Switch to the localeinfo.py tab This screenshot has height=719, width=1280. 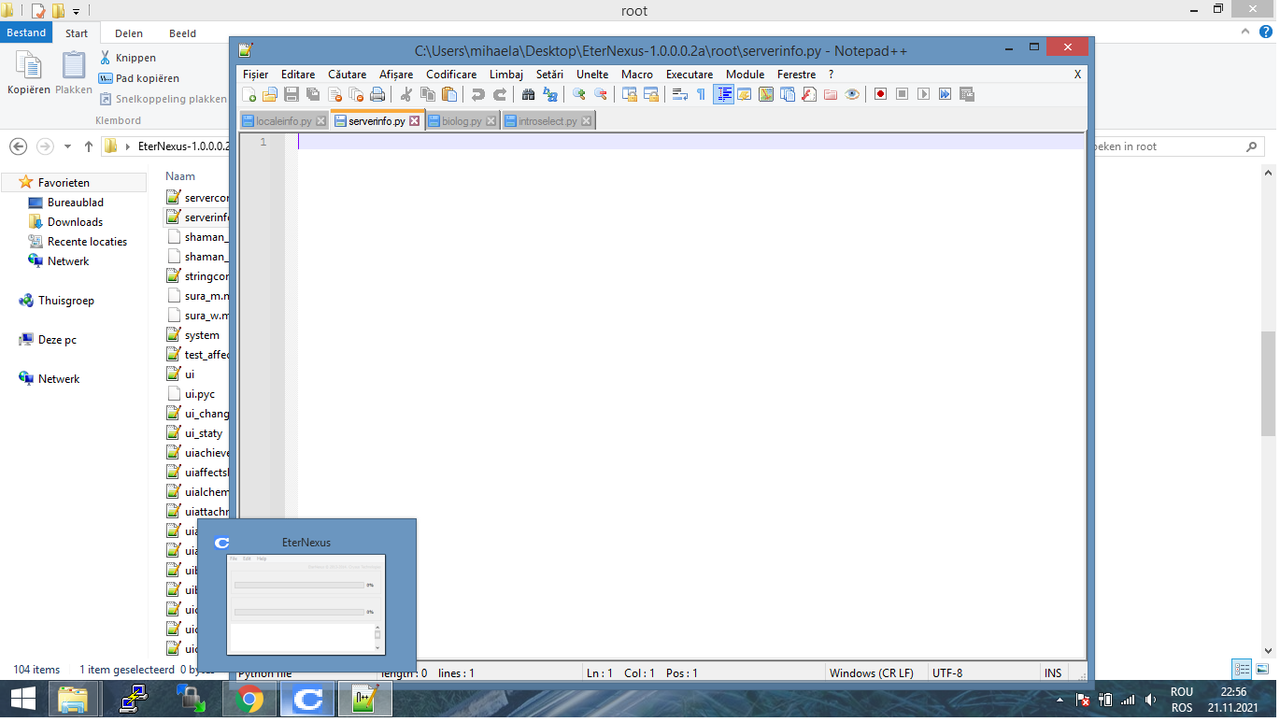[284, 121]
